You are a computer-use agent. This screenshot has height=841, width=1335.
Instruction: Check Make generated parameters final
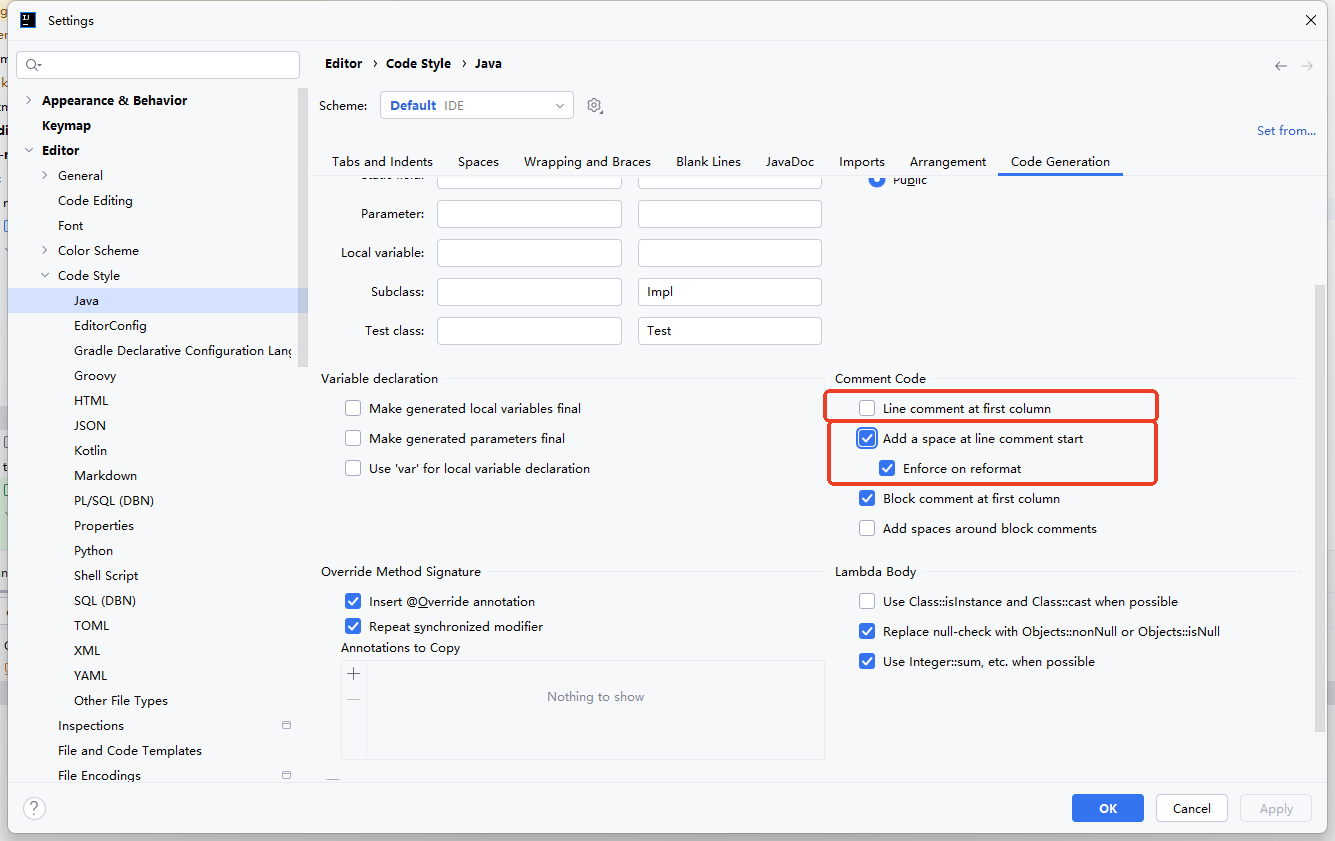coord(353,438)
